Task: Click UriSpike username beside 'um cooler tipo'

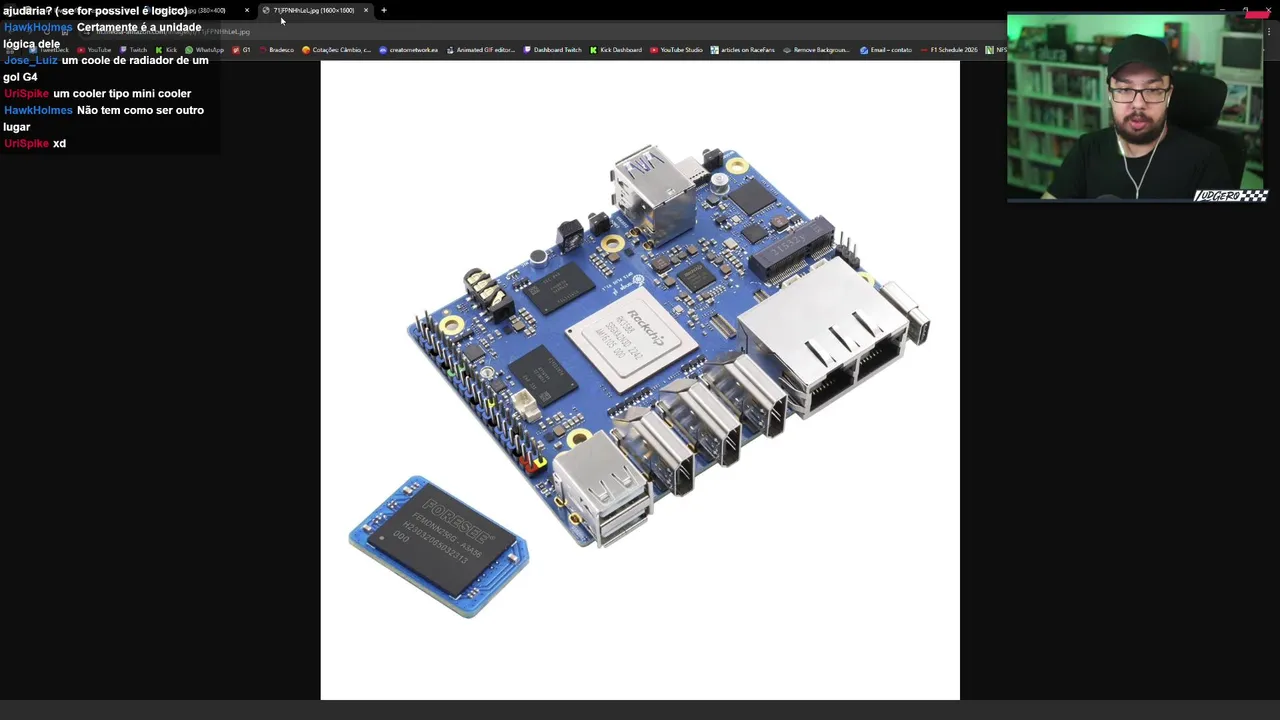Action: tap(26, 94)
